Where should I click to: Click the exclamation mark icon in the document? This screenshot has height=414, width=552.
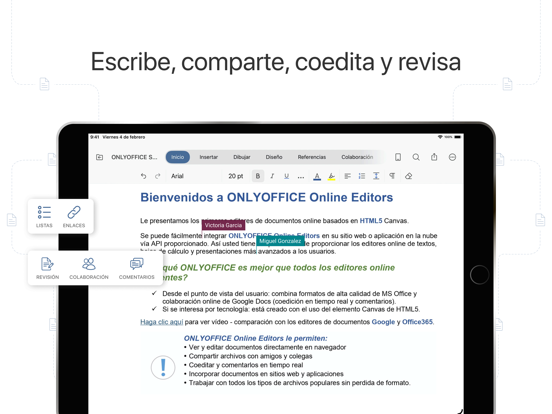coord(163,367)
